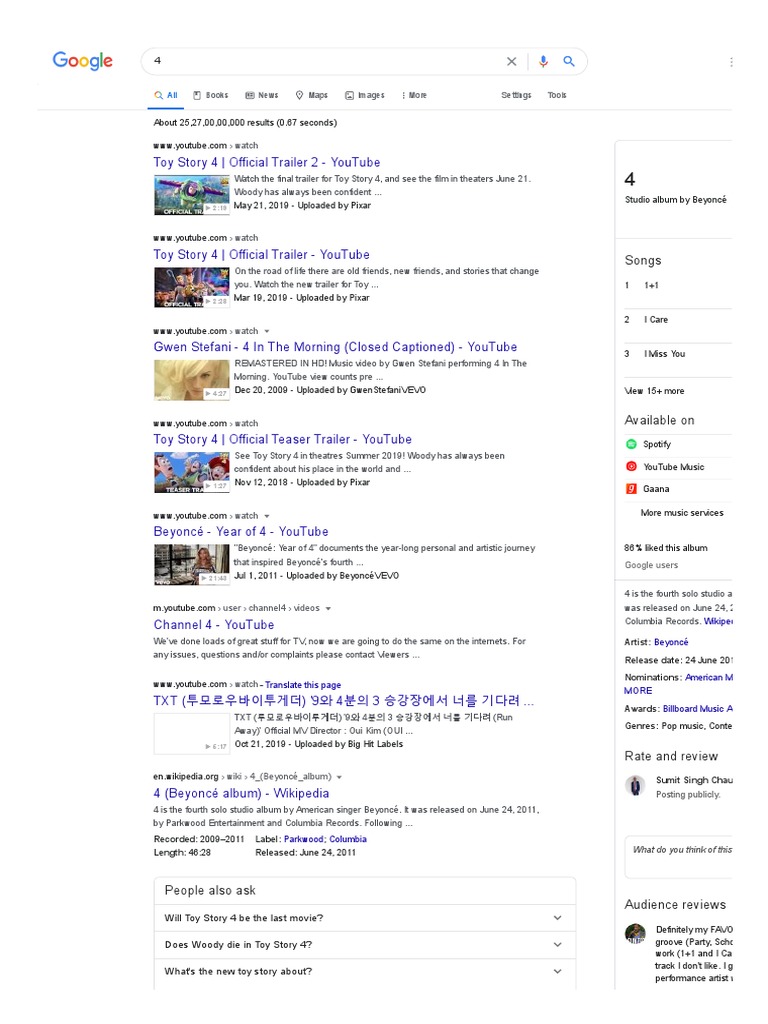768x1024 pixels.
Task: Open the TXT Korean video result
Action: click(x=344, y=701)
